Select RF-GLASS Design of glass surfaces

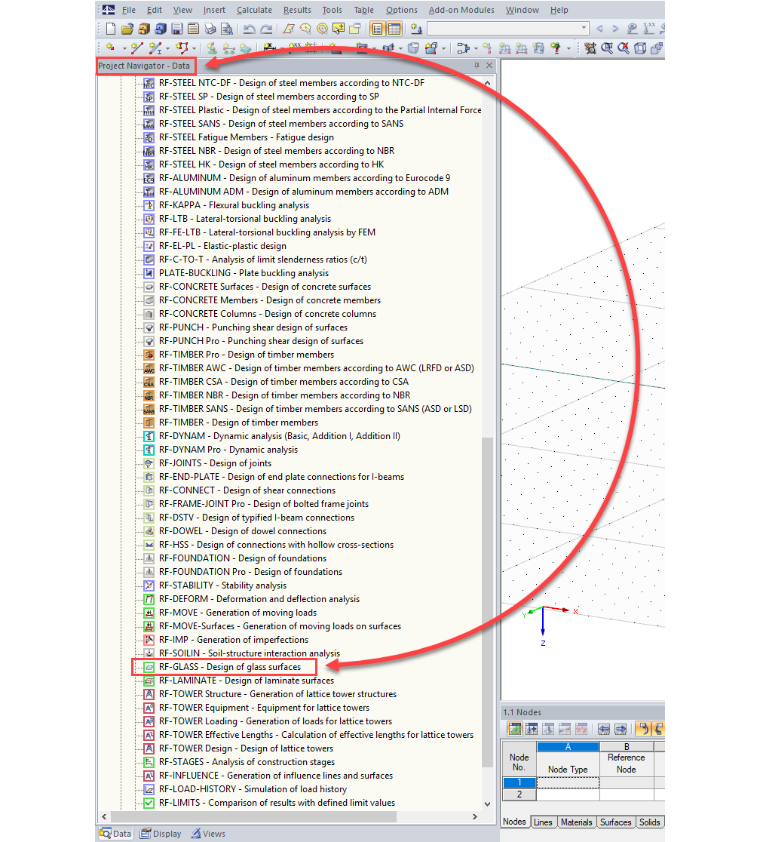click(230, 666)
